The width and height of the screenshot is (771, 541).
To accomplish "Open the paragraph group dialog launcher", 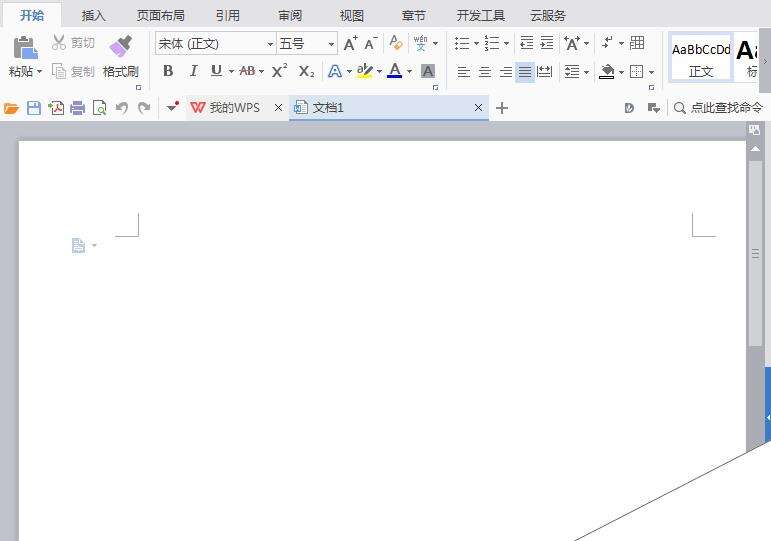I will pyautogui.click(x=651, y=88).
